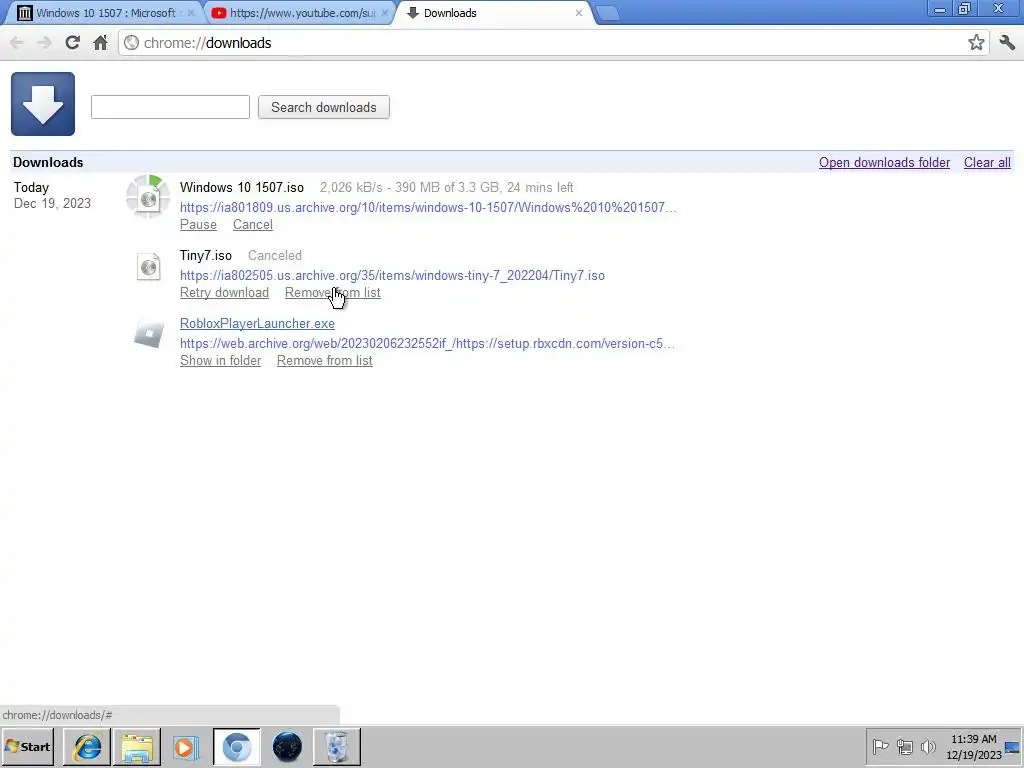
Task: Open RobloxPlayerLauncher.exe file link
Action: [257, 324]
